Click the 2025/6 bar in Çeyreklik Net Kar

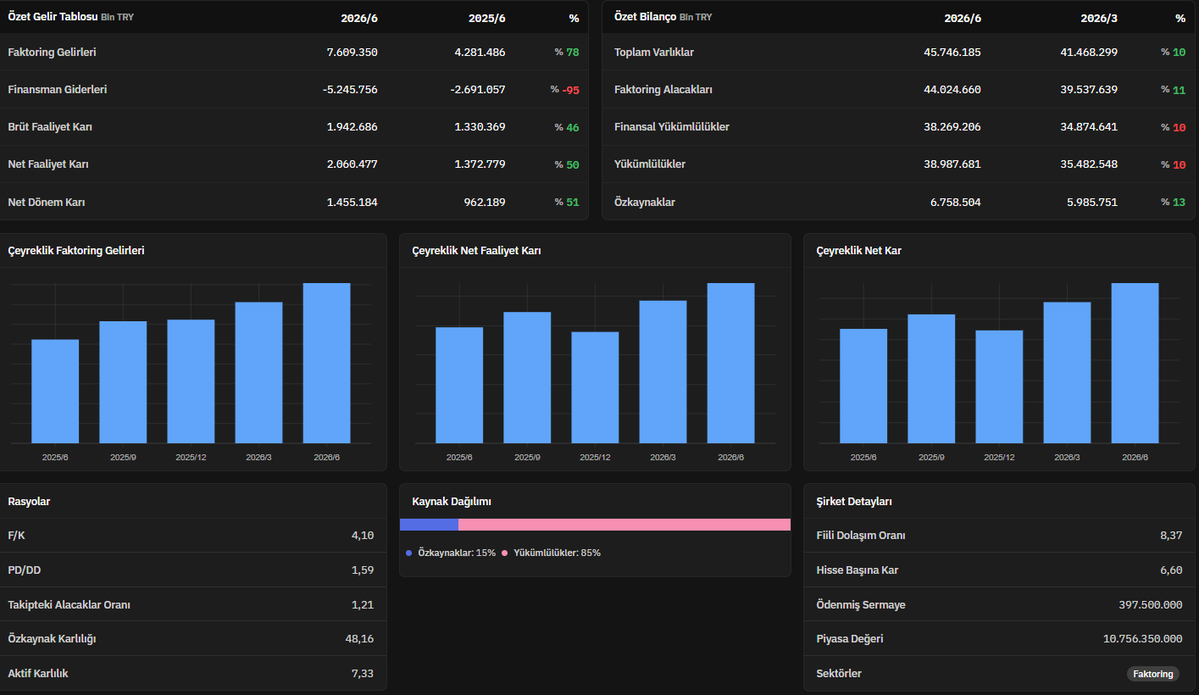pos(863,385)
